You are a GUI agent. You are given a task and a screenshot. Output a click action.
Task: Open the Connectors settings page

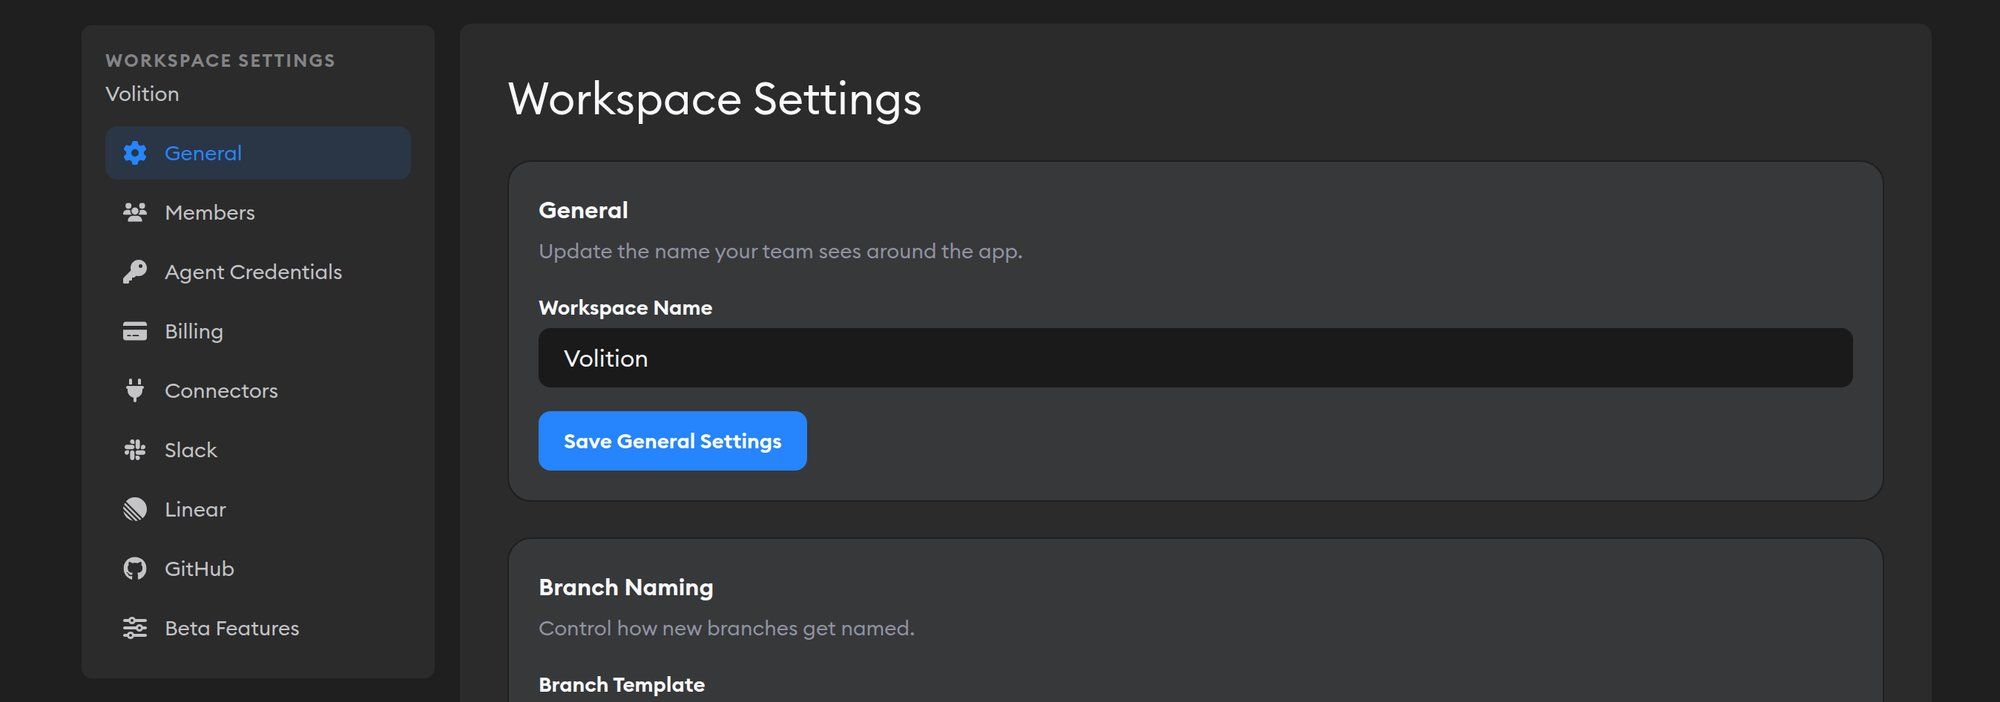click(258, 390)
